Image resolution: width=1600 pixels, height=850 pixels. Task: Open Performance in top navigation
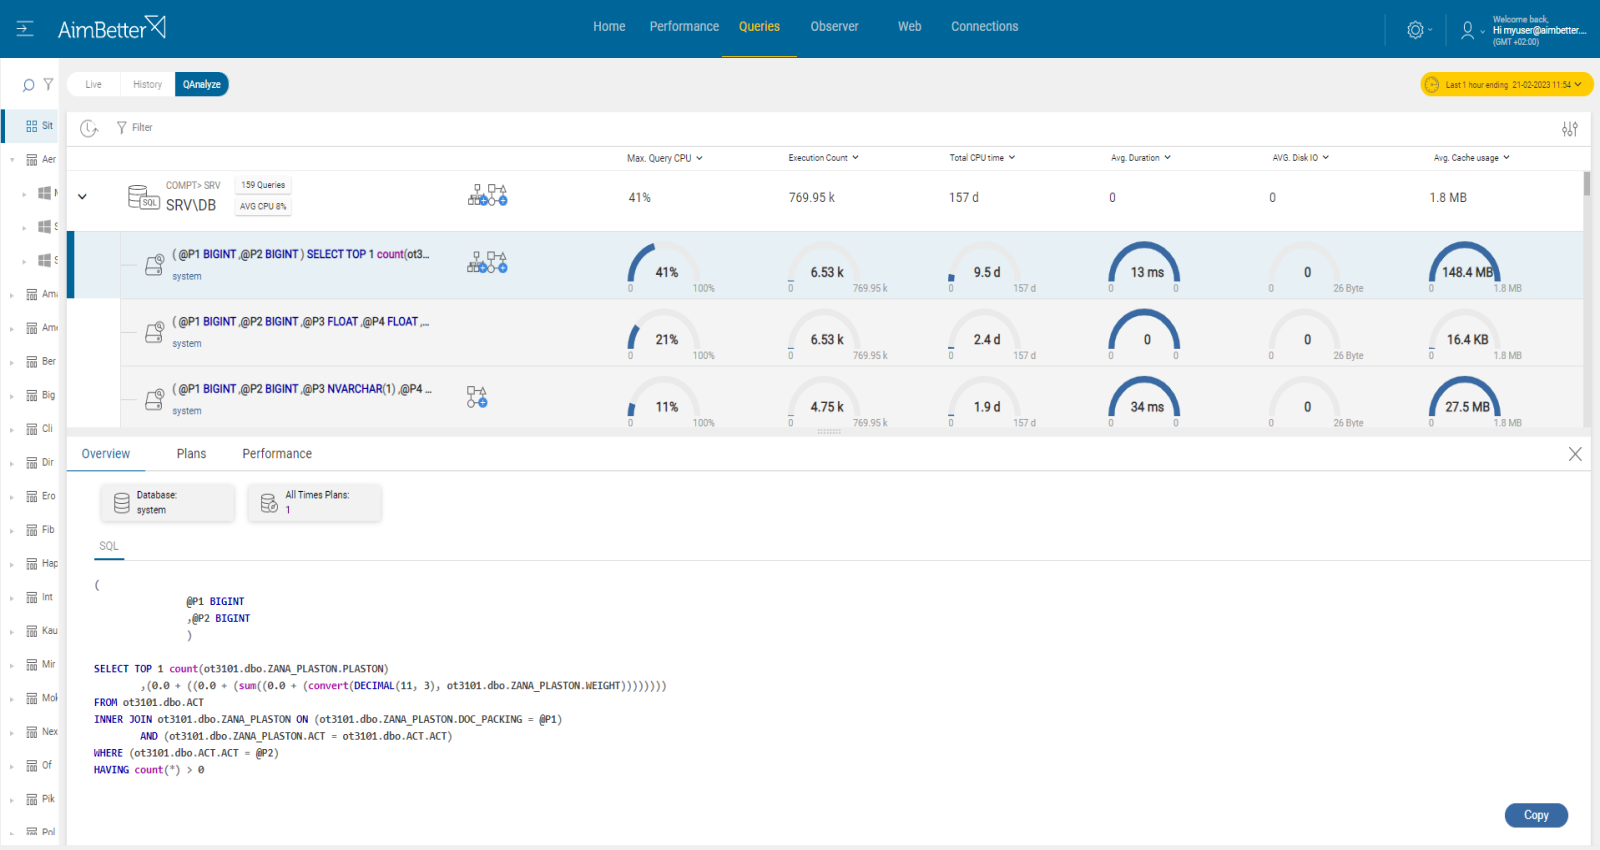tap(684, 27)
